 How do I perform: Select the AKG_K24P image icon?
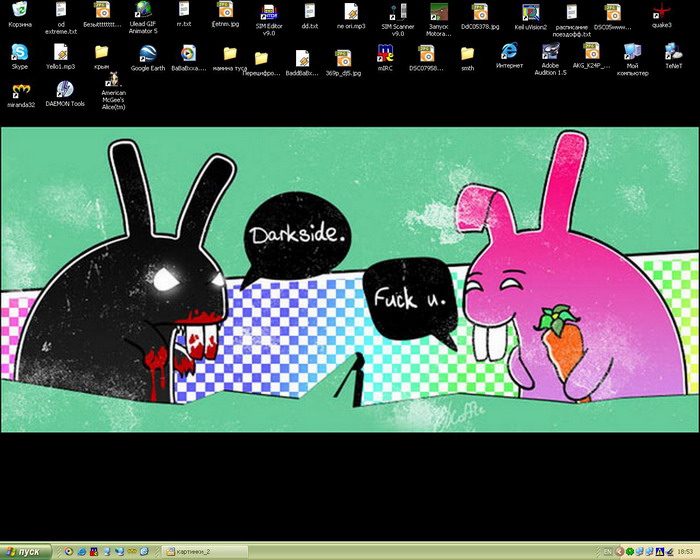[x=592, y=56]
